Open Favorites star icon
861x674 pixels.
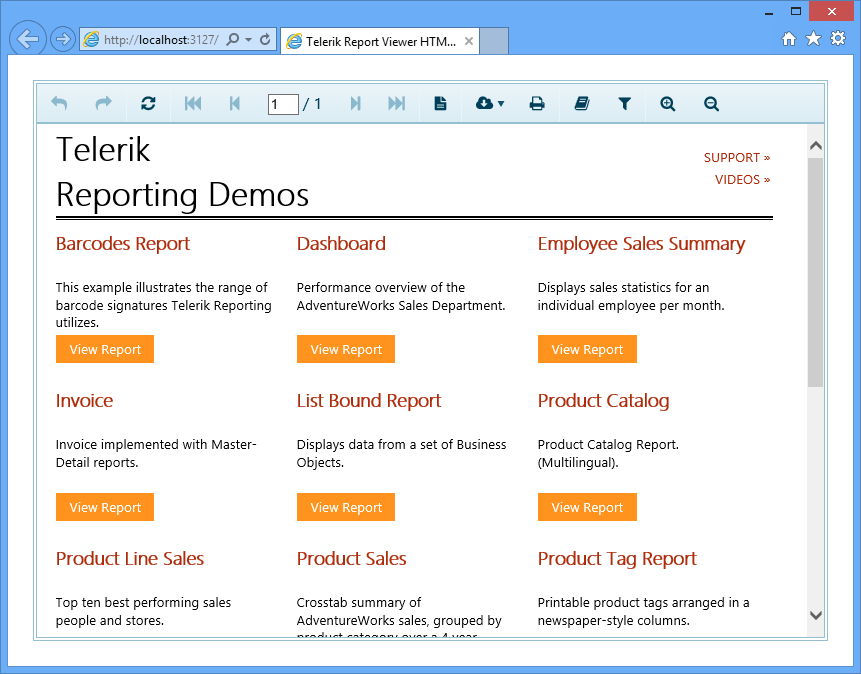(x=813, y=38)
